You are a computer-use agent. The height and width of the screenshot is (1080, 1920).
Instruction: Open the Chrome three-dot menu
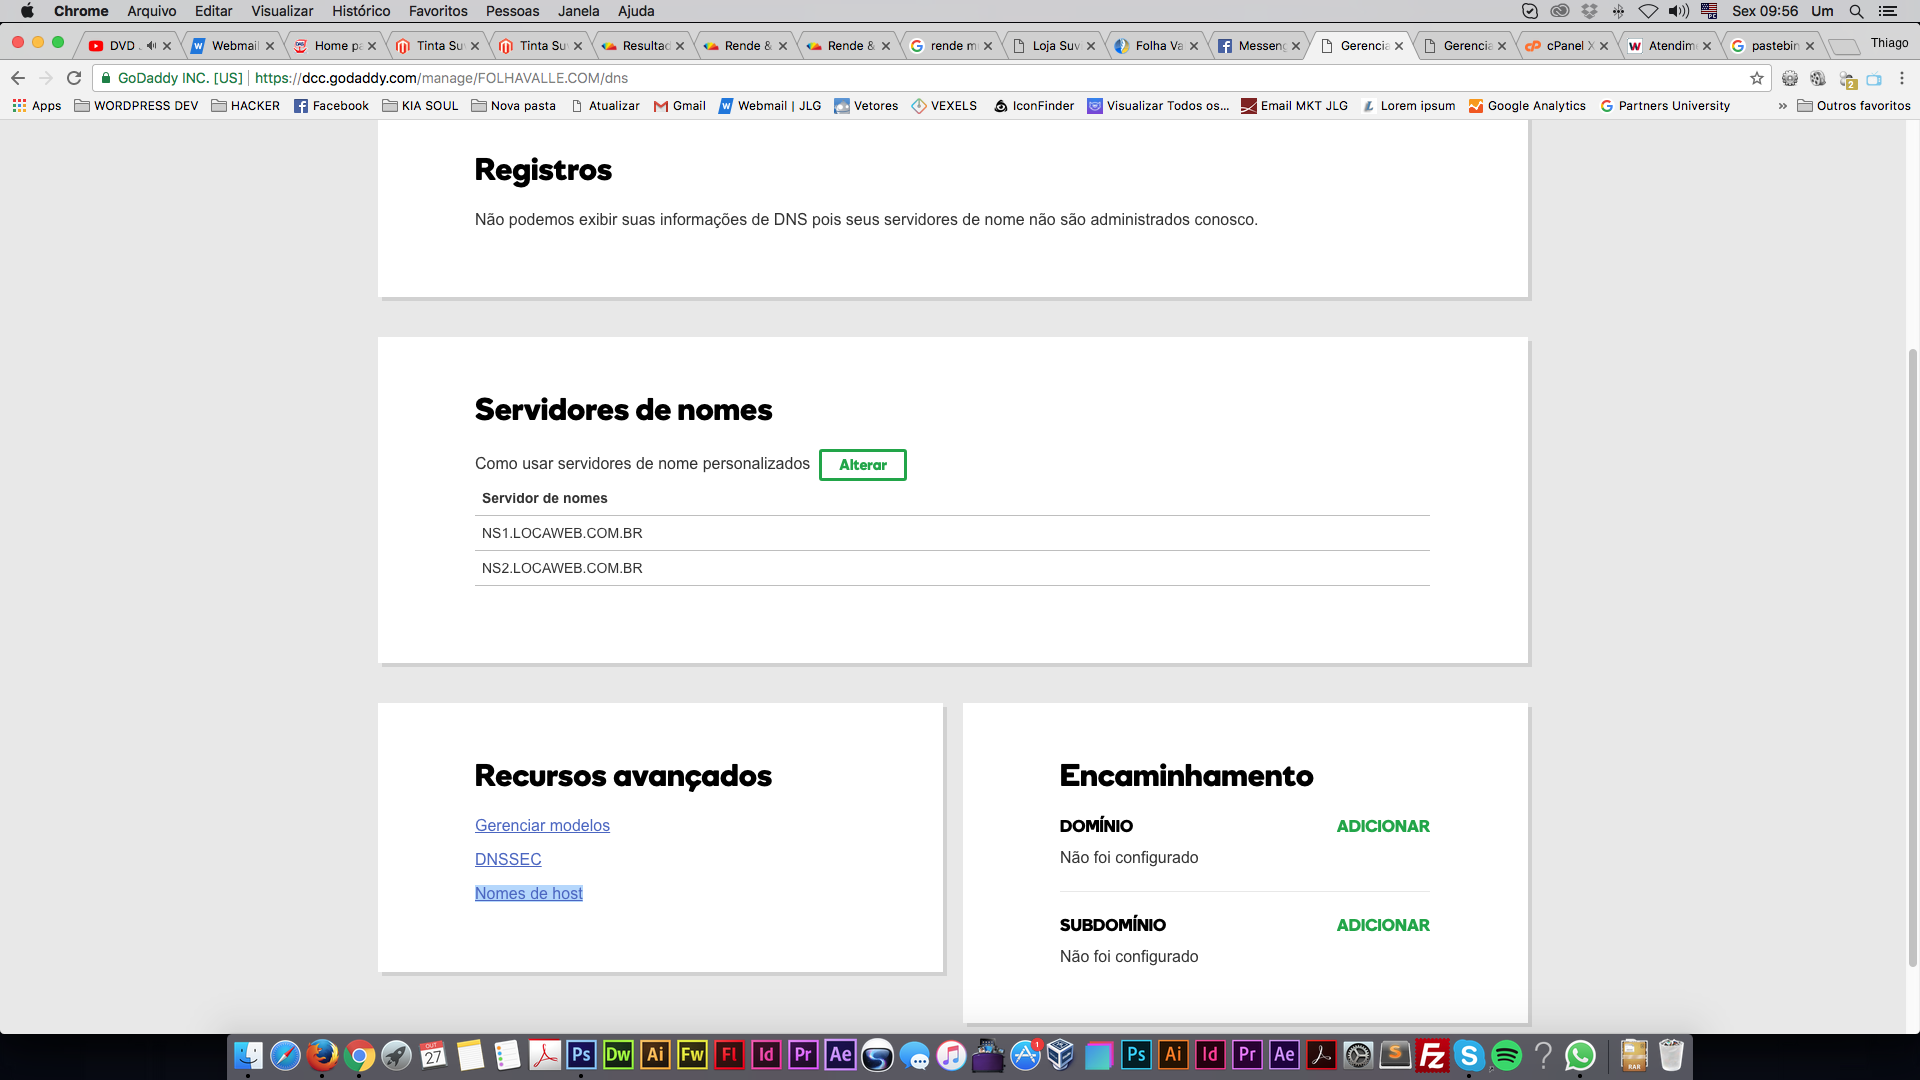[x=1902, y=78]
